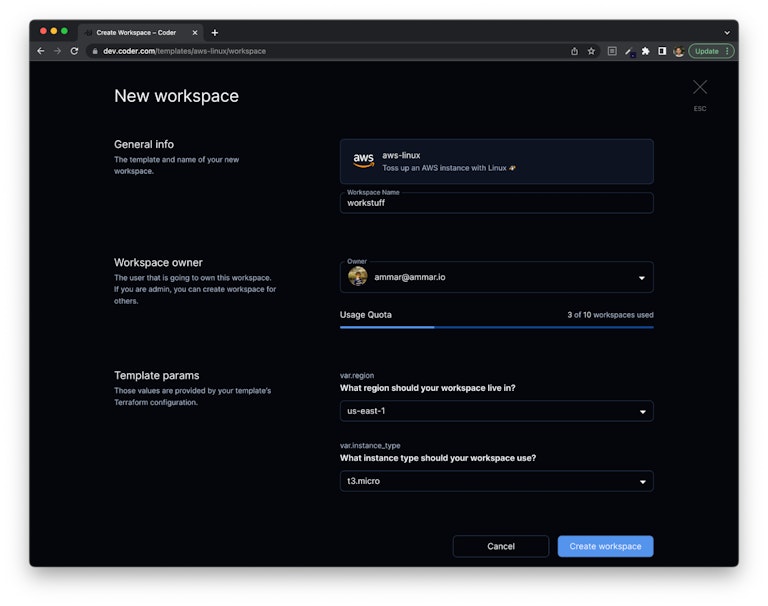Close the Create Workspace – Coder tab
The height and width of the screenshot is (606, 768).
195,33
